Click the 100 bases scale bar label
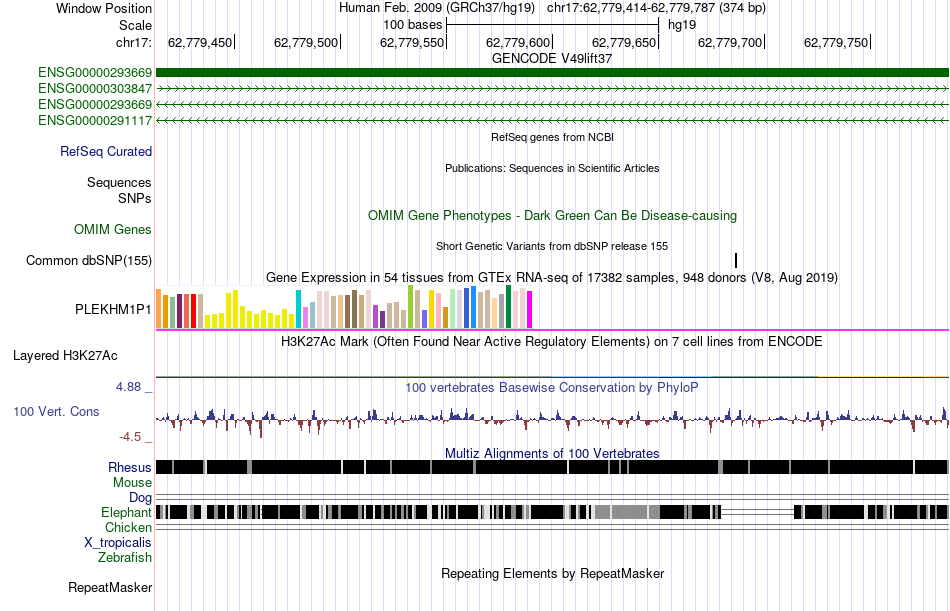950x611 pixels. click(x=413, y=25)
